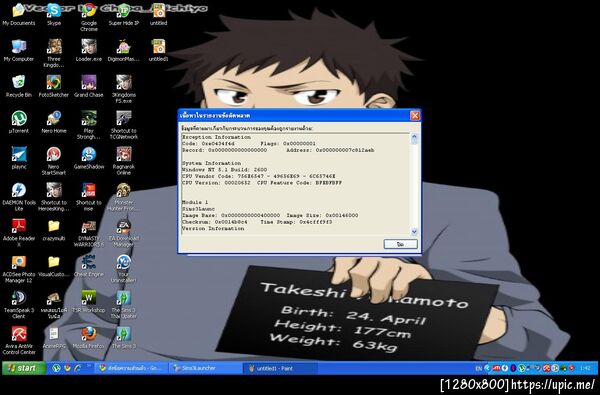The height and width of the screenshot is (395, 600).
Task: Open the My Documents desktop icon
Action: coord(18,15)
